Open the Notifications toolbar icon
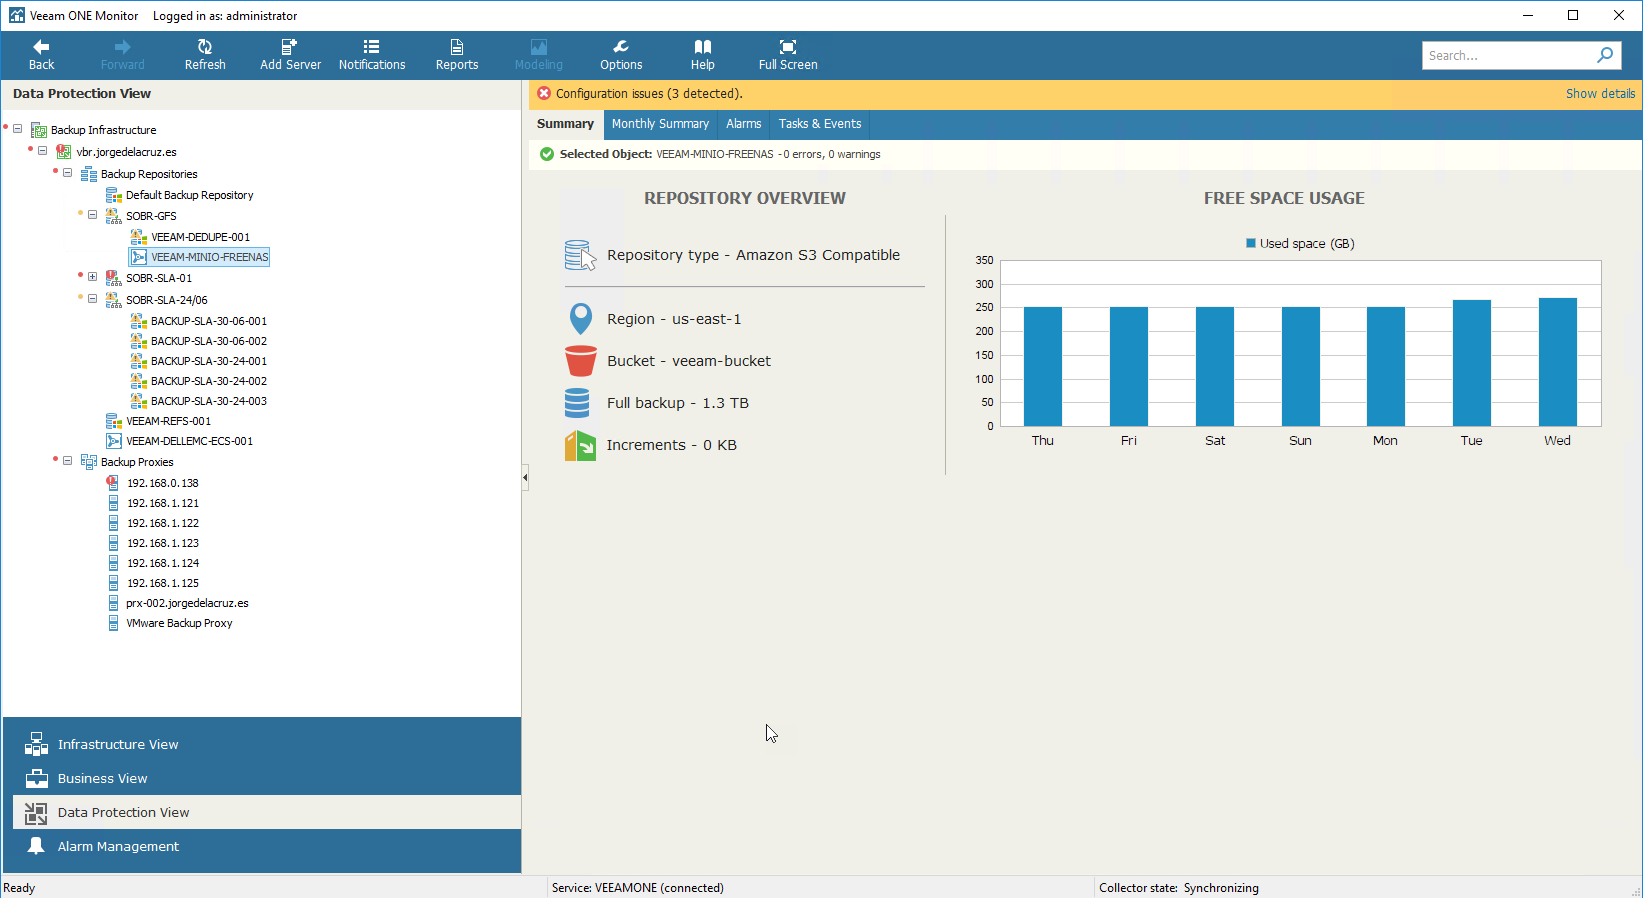This screenshot has height=898, width=1643. coord(371,47)
